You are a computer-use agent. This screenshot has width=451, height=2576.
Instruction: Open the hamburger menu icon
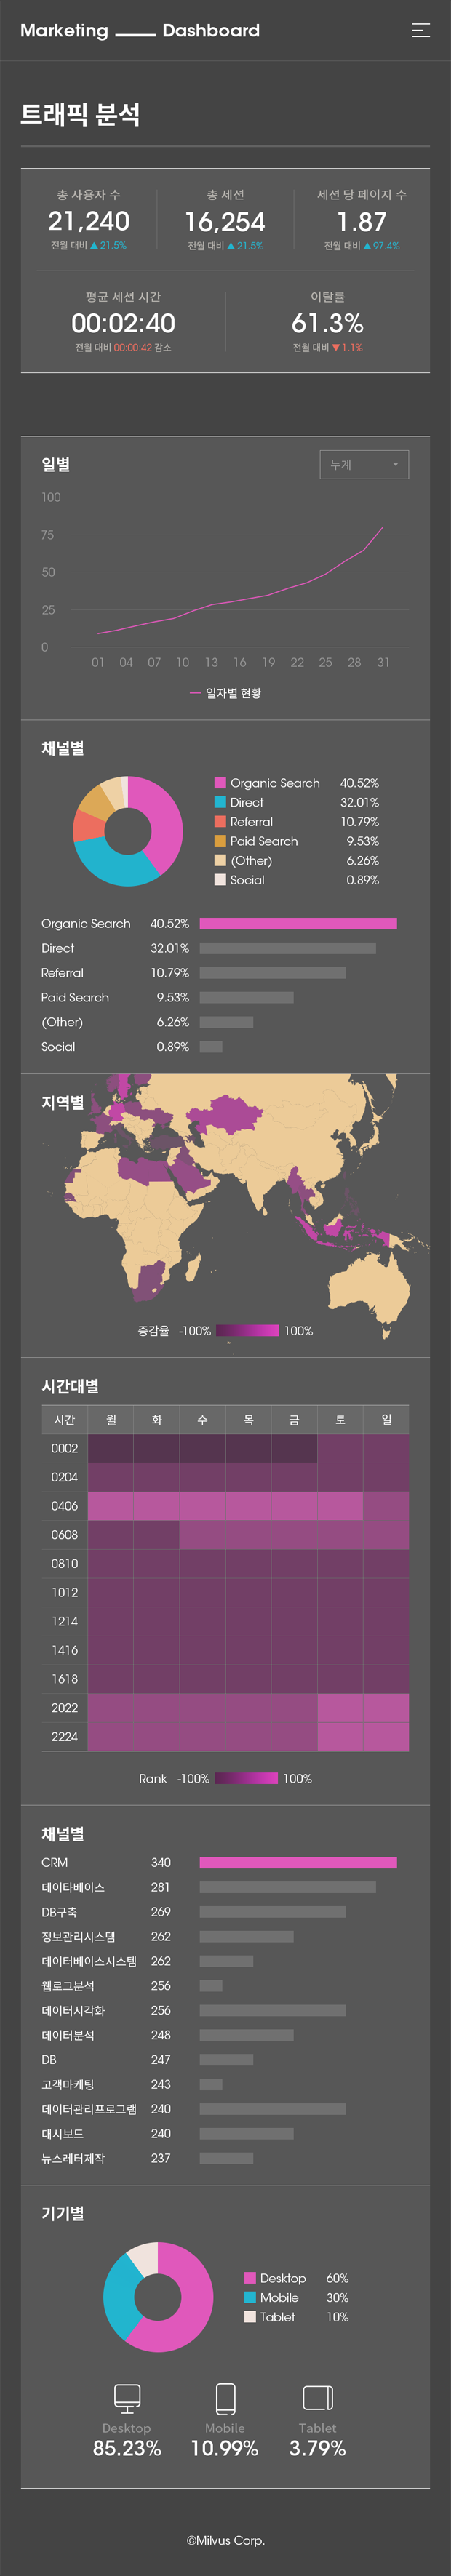point(421,30)
